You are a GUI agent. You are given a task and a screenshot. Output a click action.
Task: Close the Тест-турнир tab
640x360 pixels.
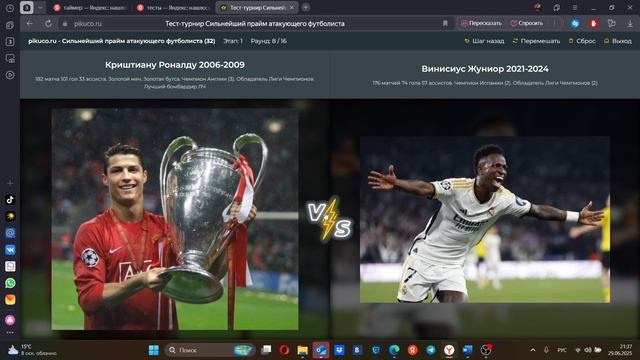point(292,7)
